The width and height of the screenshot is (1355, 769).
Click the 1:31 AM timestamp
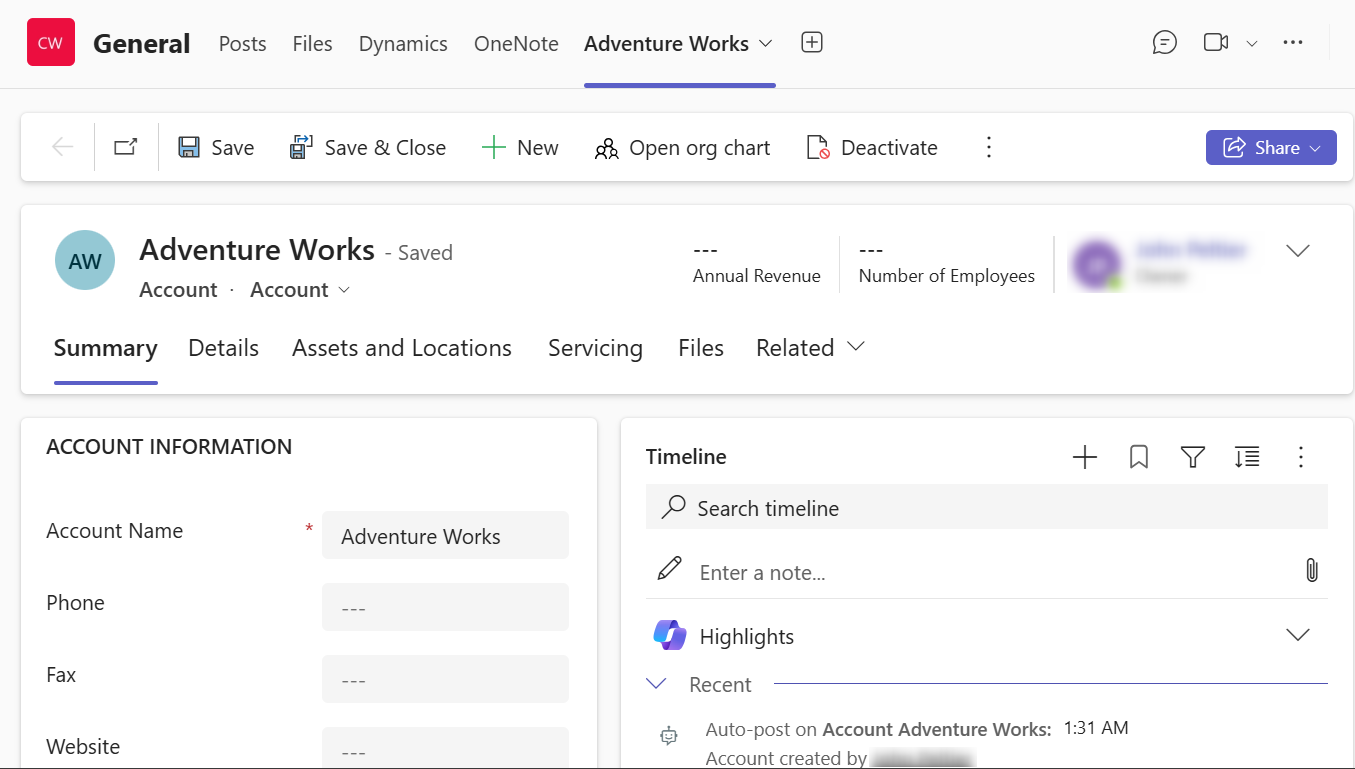tap(1096, 728)
